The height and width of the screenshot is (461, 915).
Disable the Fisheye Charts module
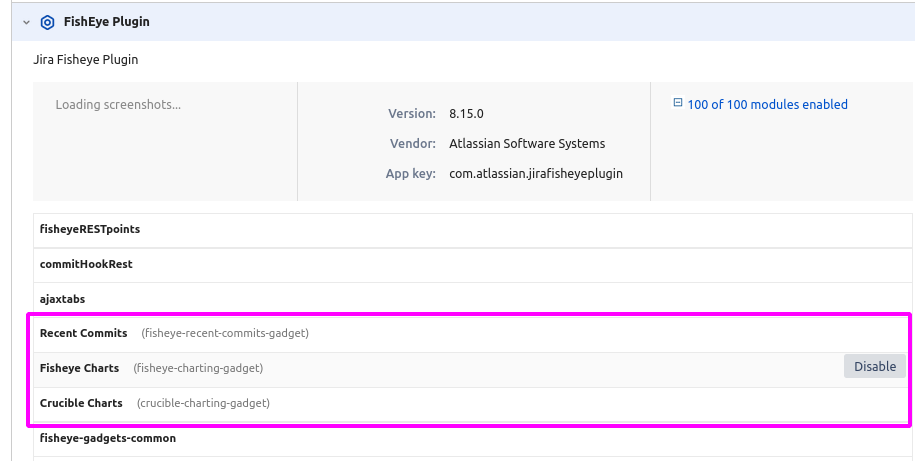[875, 366]
